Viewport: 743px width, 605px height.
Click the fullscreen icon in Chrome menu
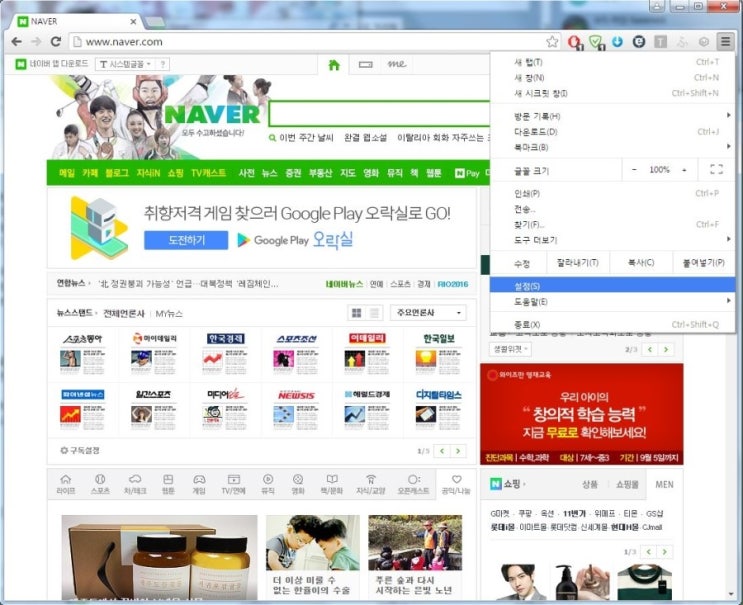click(716, 170)
